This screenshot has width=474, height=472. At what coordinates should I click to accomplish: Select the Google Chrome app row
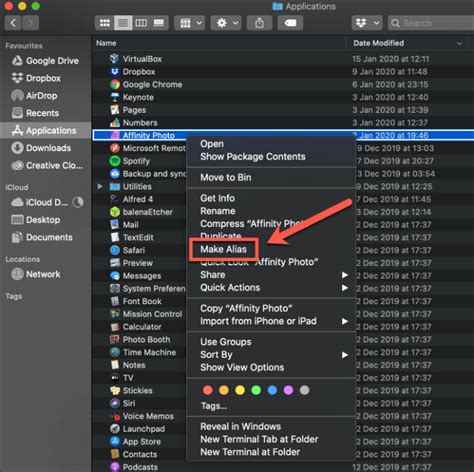tap(283, 84)
